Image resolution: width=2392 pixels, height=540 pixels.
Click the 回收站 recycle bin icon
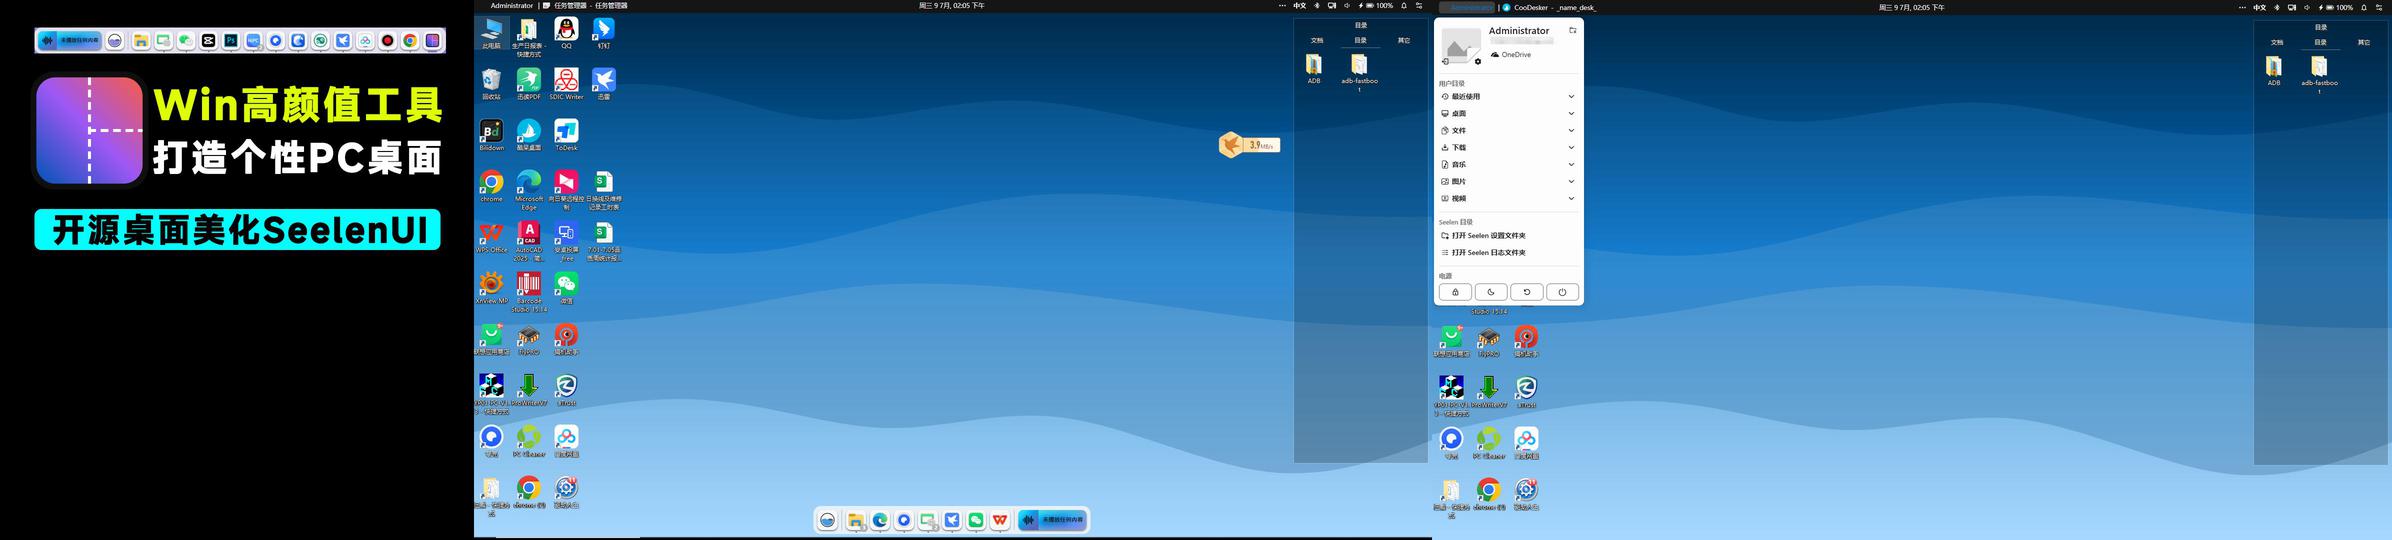[491, 81]
